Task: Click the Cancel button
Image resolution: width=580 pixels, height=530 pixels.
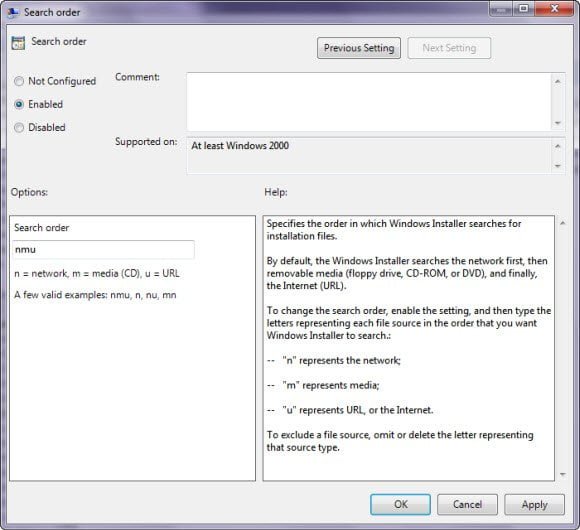Action: tap(467, 504)
